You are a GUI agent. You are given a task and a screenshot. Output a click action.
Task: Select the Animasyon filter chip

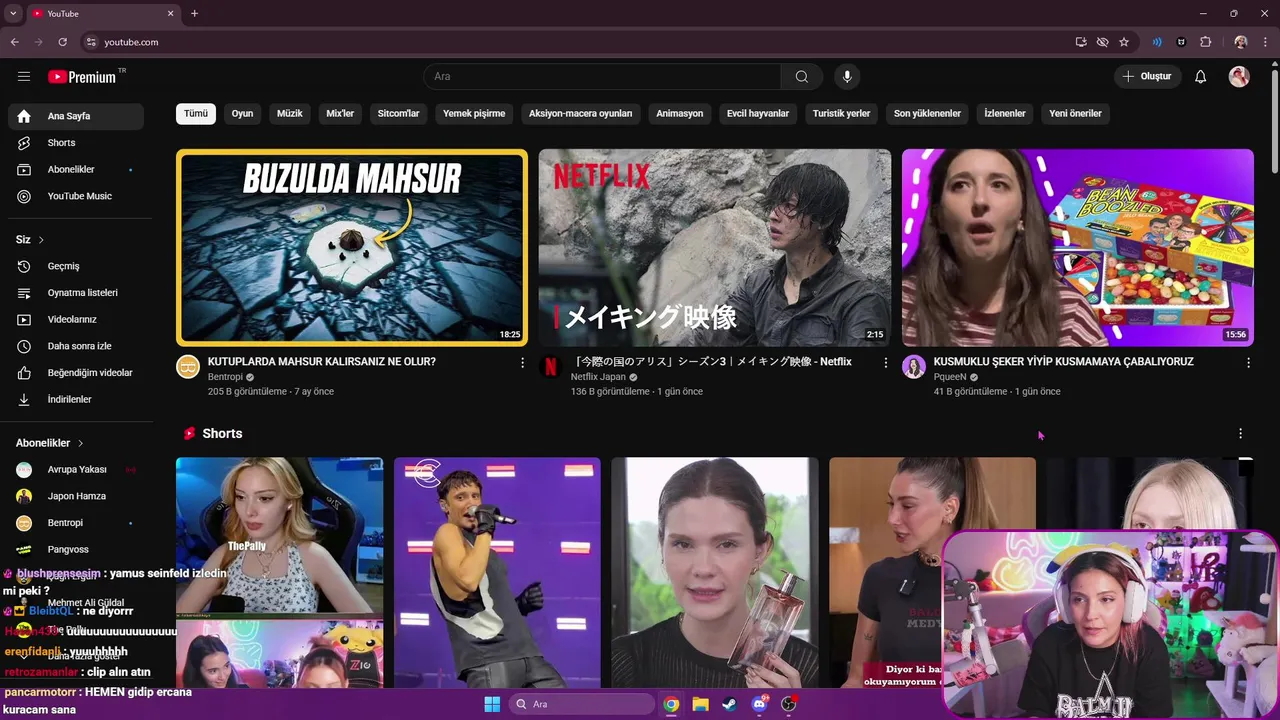pos(679,113)
